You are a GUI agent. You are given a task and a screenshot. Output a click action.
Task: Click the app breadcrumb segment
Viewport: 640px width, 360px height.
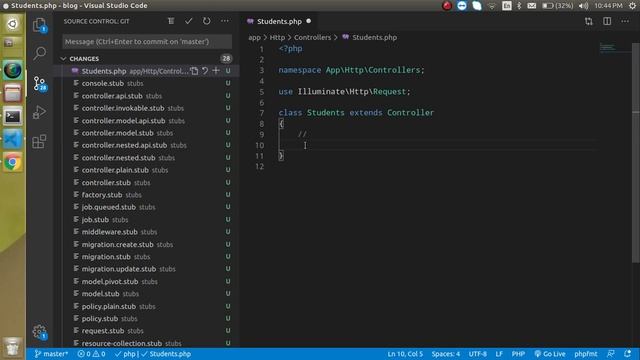click(254, 37)
